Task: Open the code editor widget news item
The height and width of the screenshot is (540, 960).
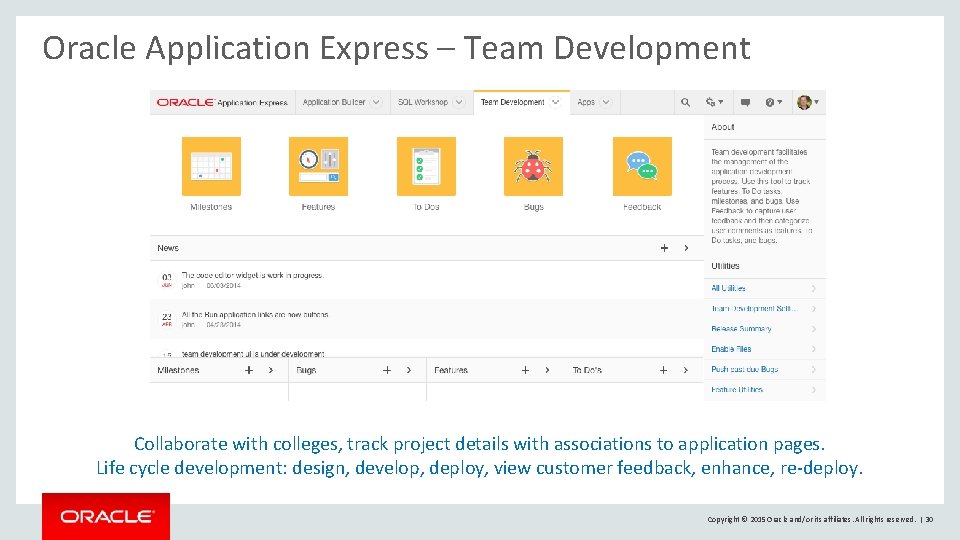Action: (253, 276)
